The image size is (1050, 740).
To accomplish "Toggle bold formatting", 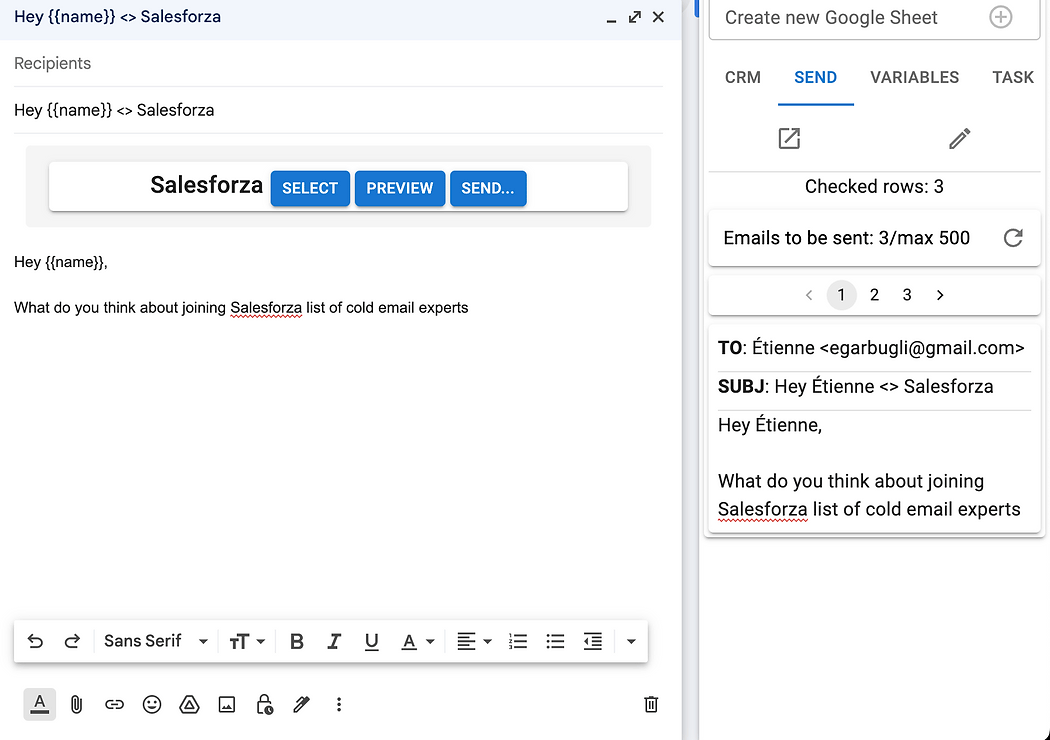I will (297, 642).
